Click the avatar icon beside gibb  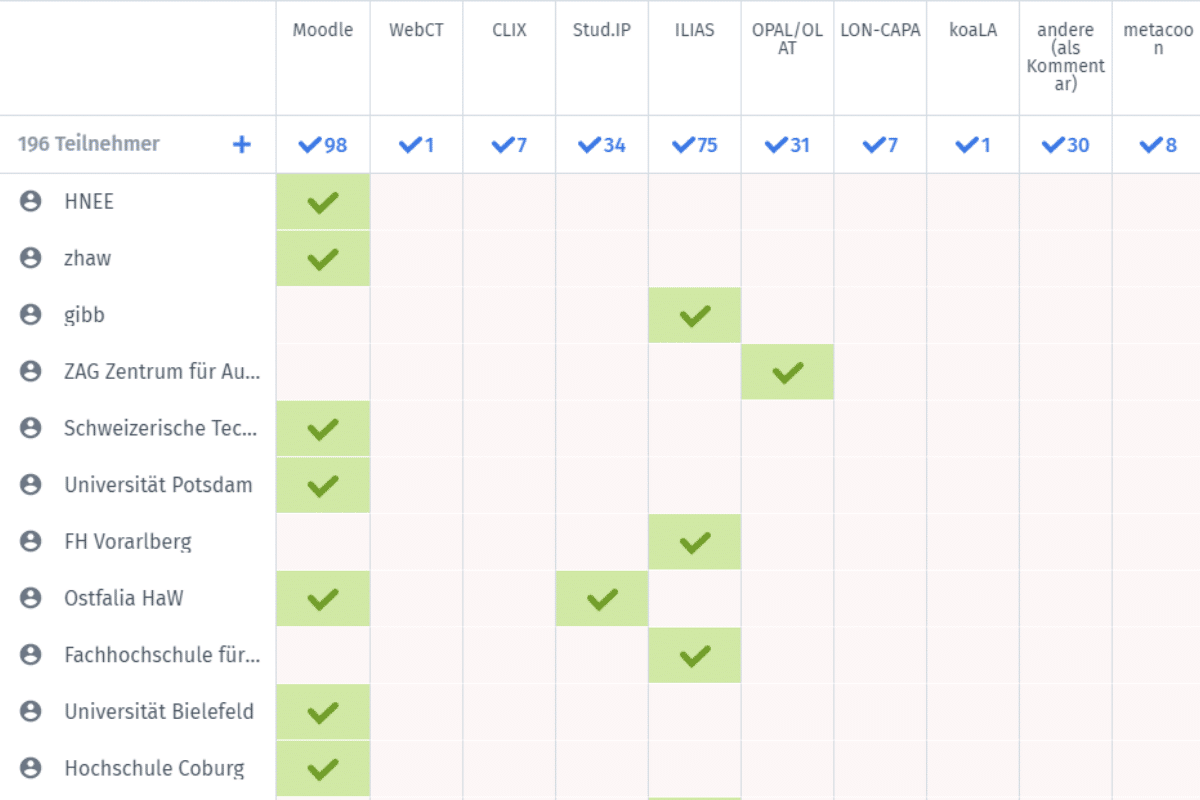[x=31, y=315]
